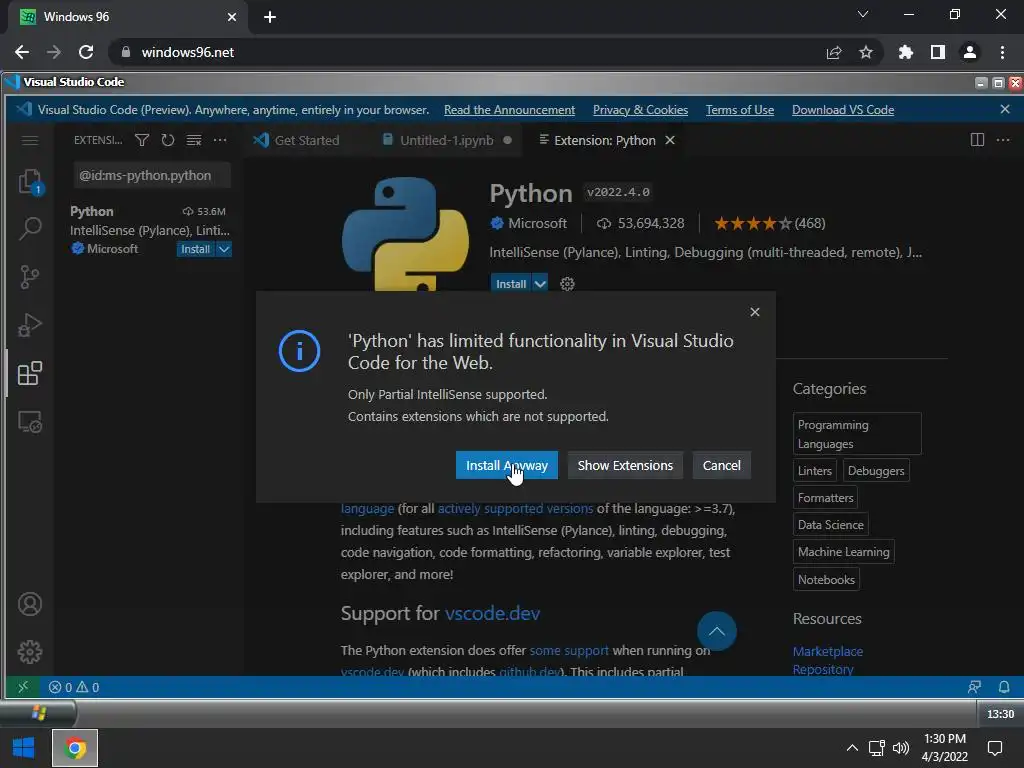
Task: Close the limited functionality dialog
Action: [x=755, y=312]
